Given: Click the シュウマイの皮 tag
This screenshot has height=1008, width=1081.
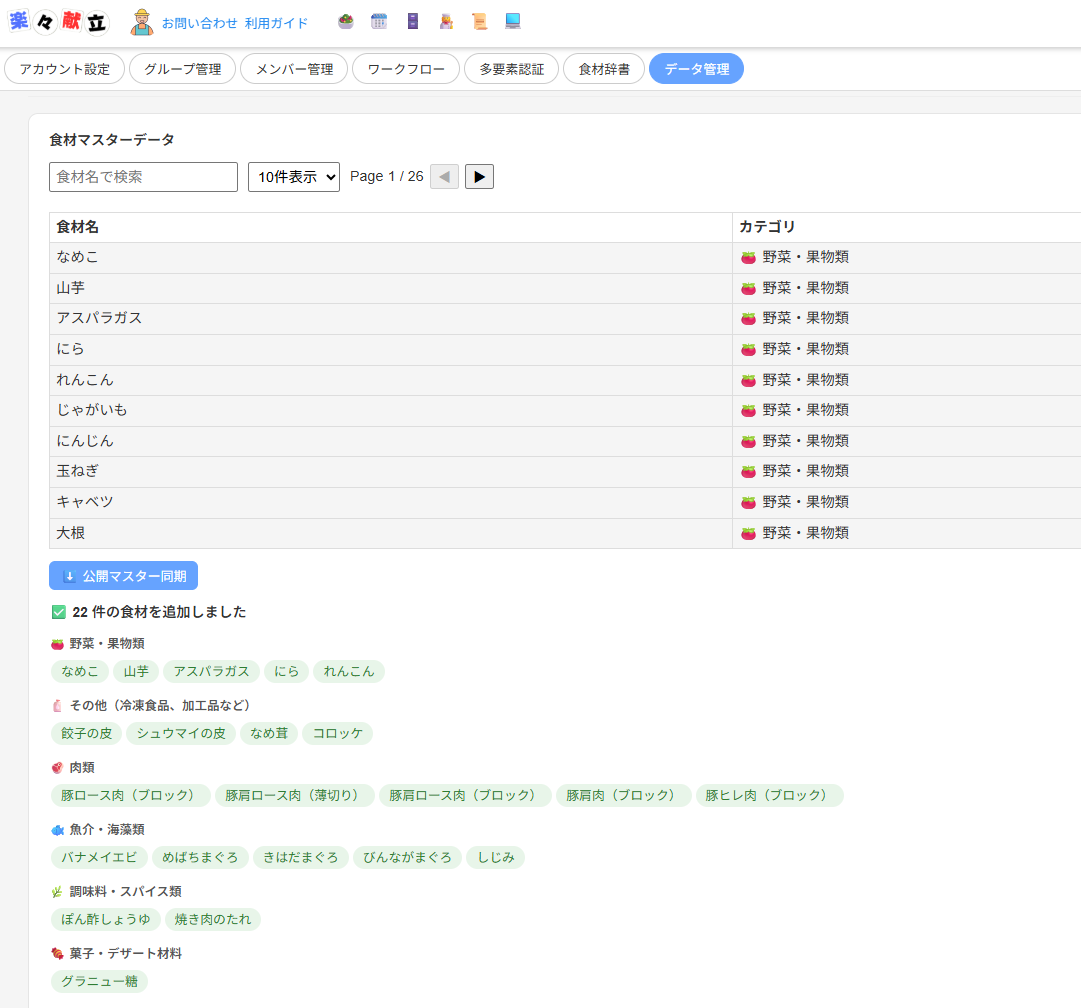Looking at the screenshot, I should coord(181,734).
